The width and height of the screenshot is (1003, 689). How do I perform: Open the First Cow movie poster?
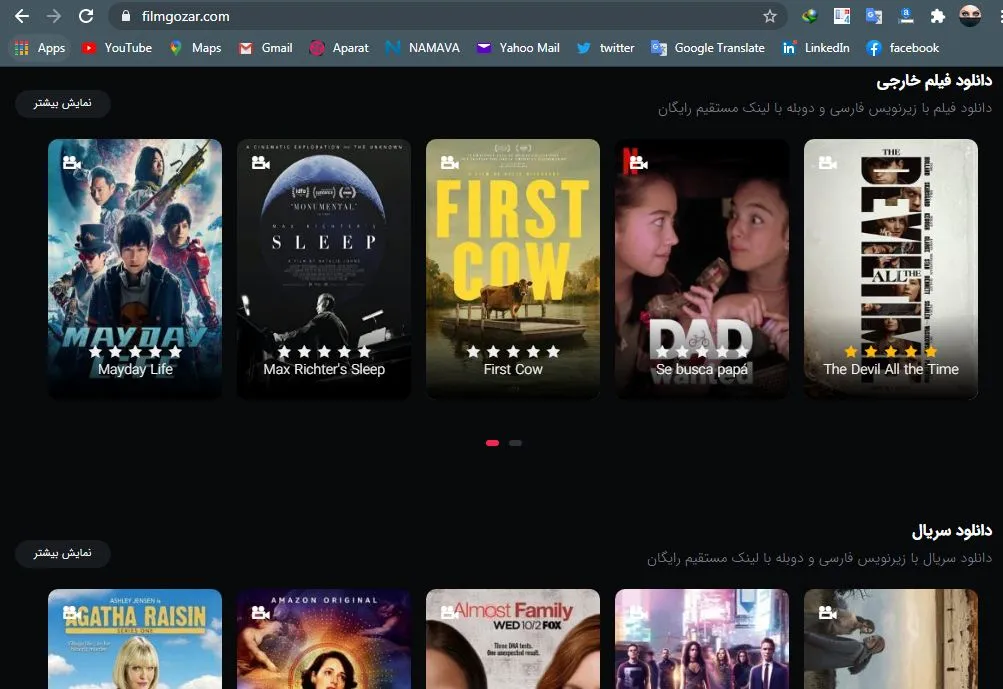[x=513, y=250]
